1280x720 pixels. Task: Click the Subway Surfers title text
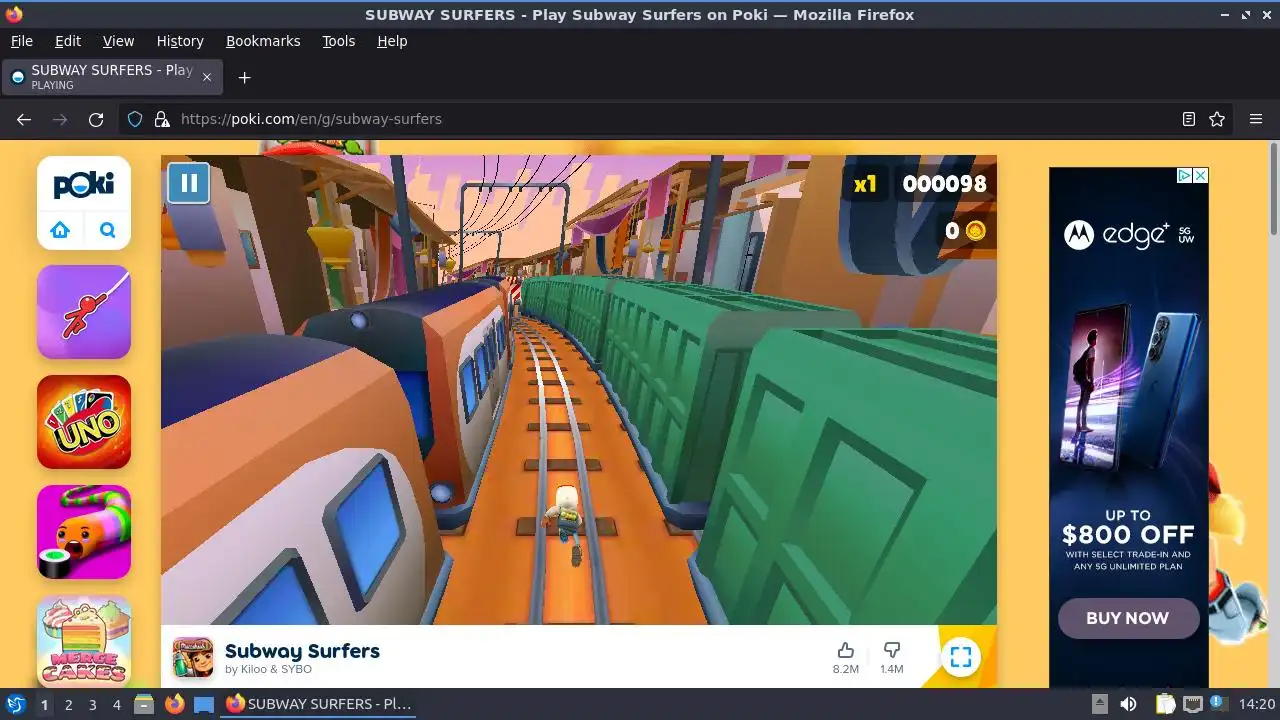click(302, 651)
